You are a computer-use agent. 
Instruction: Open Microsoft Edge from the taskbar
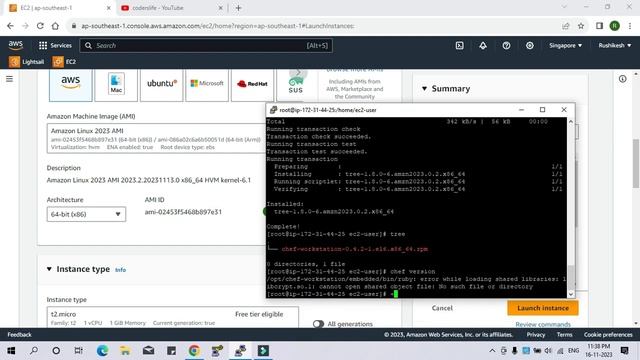(x=102, y=351)
